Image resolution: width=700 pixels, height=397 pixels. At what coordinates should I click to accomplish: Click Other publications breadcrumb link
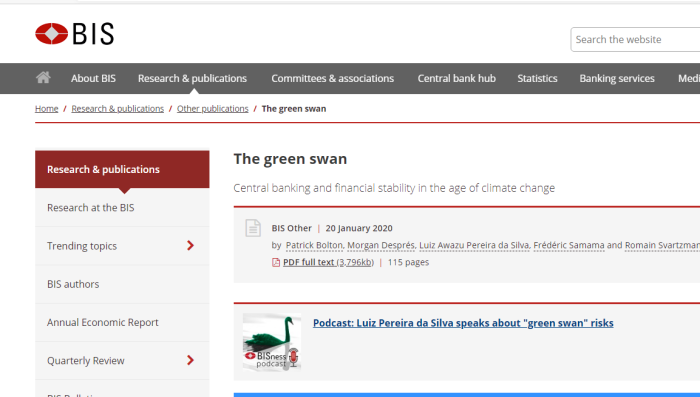tap(212, 109)
